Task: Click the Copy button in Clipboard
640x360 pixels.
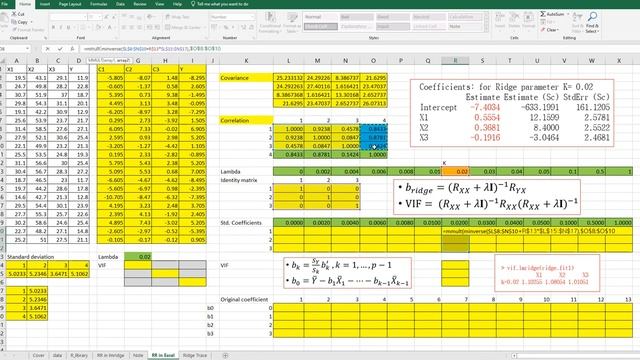Action: pos(20,22)
